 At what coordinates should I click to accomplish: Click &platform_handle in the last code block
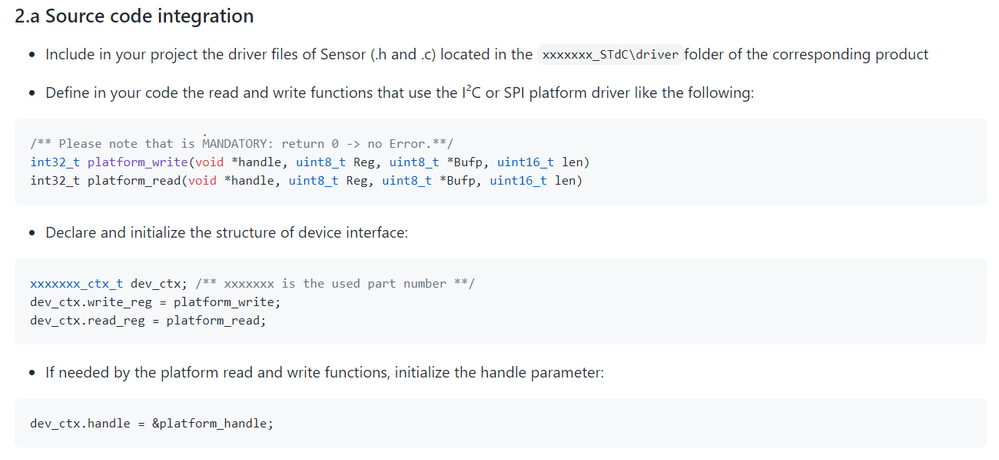pos(213,423)
